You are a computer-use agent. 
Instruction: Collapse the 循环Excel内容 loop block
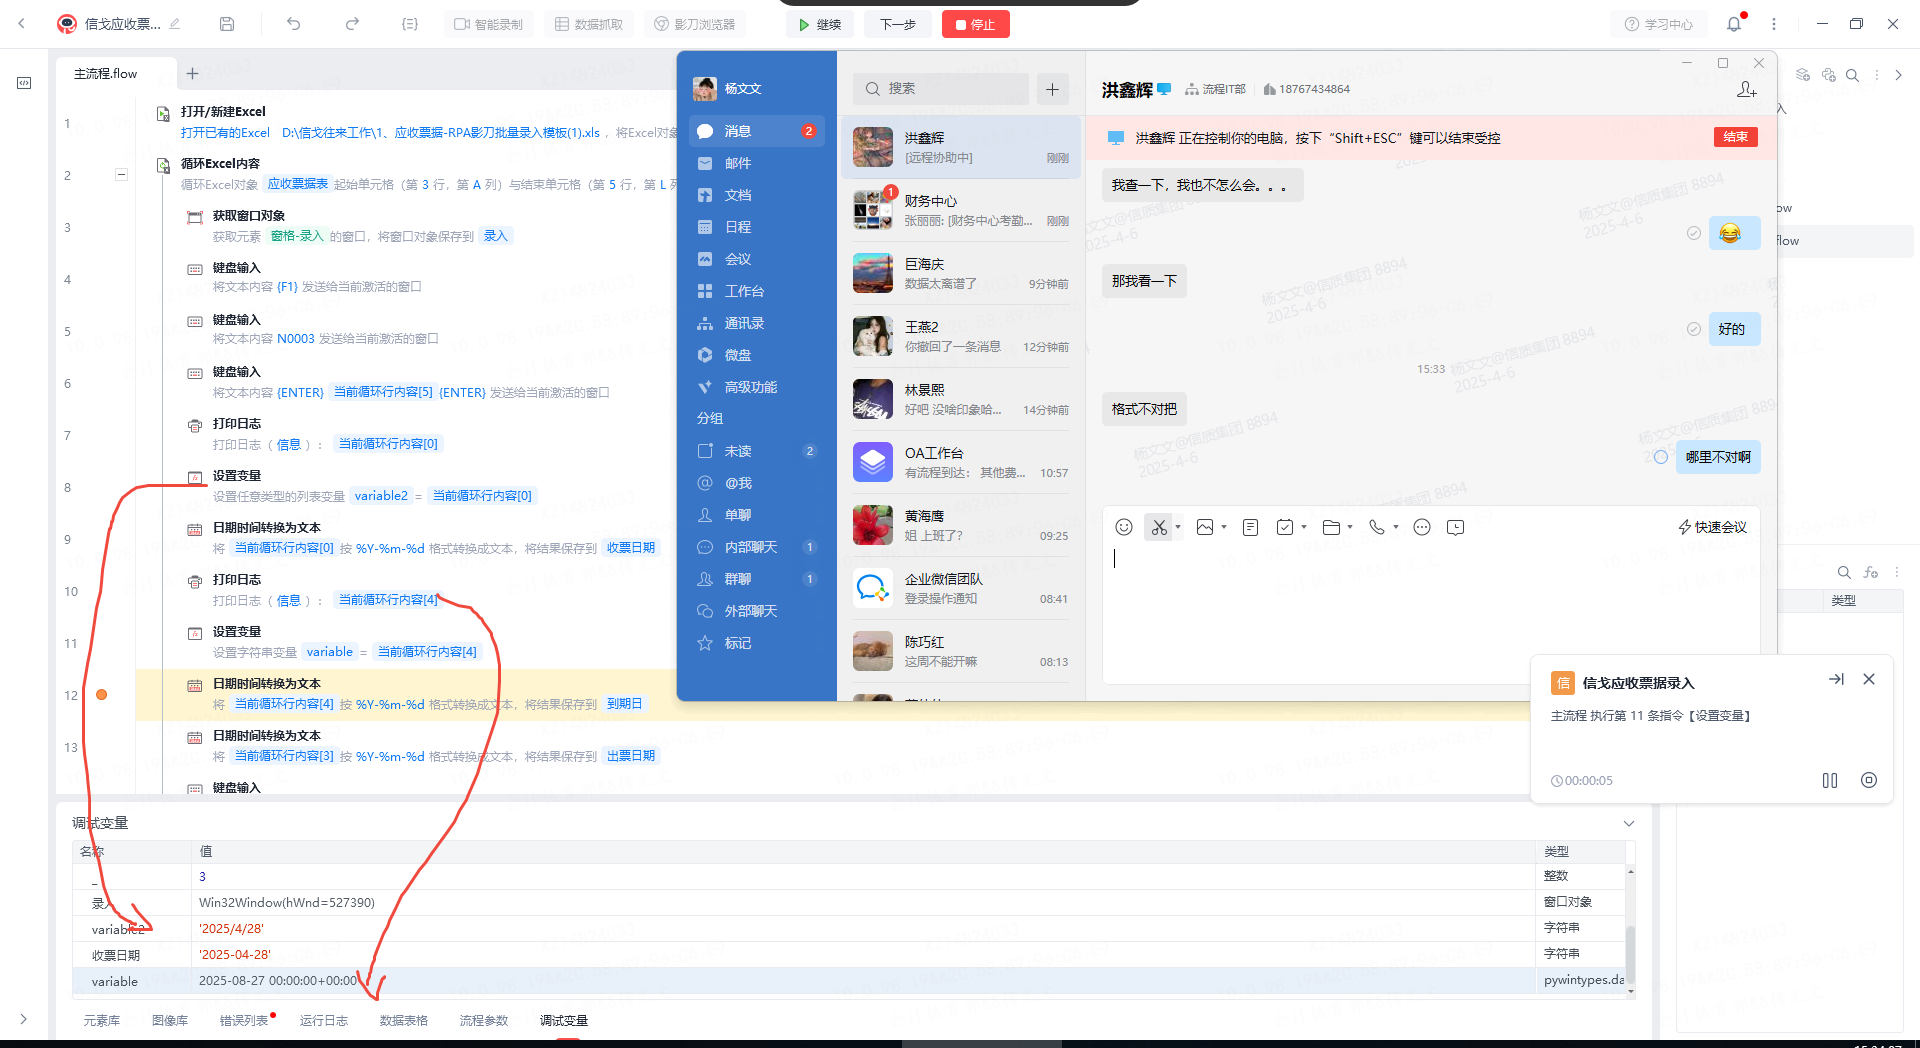tap(121, 174)
